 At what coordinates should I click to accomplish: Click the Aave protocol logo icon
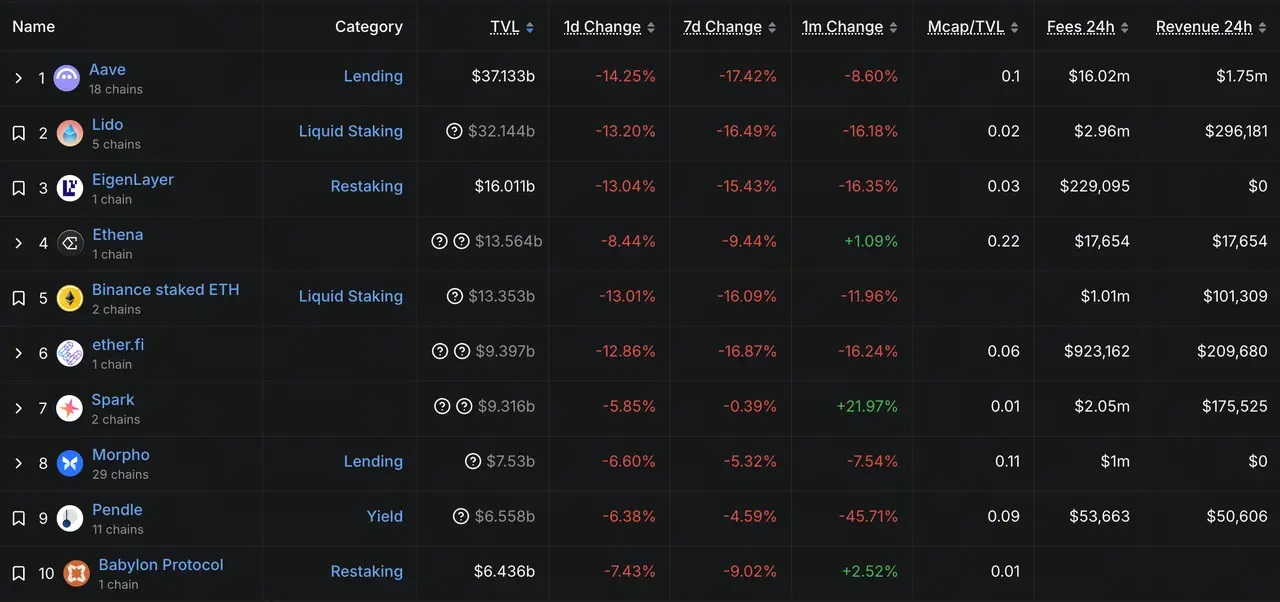tap(67, 78)
